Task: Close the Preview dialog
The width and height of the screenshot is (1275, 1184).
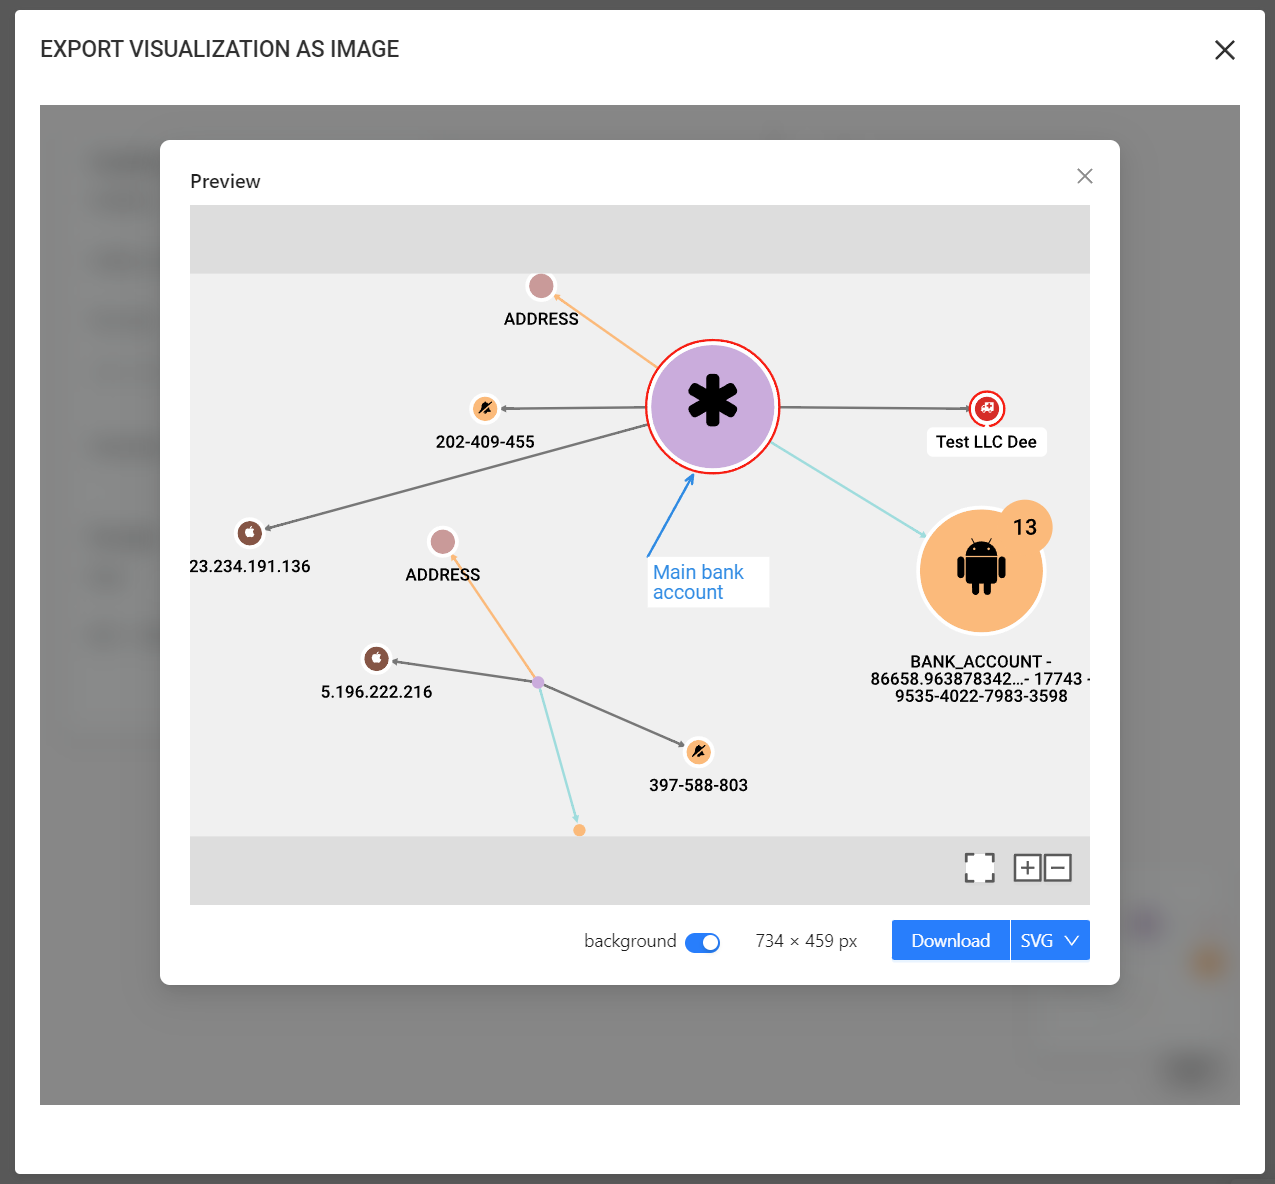Action: (x=1084, y=176)
